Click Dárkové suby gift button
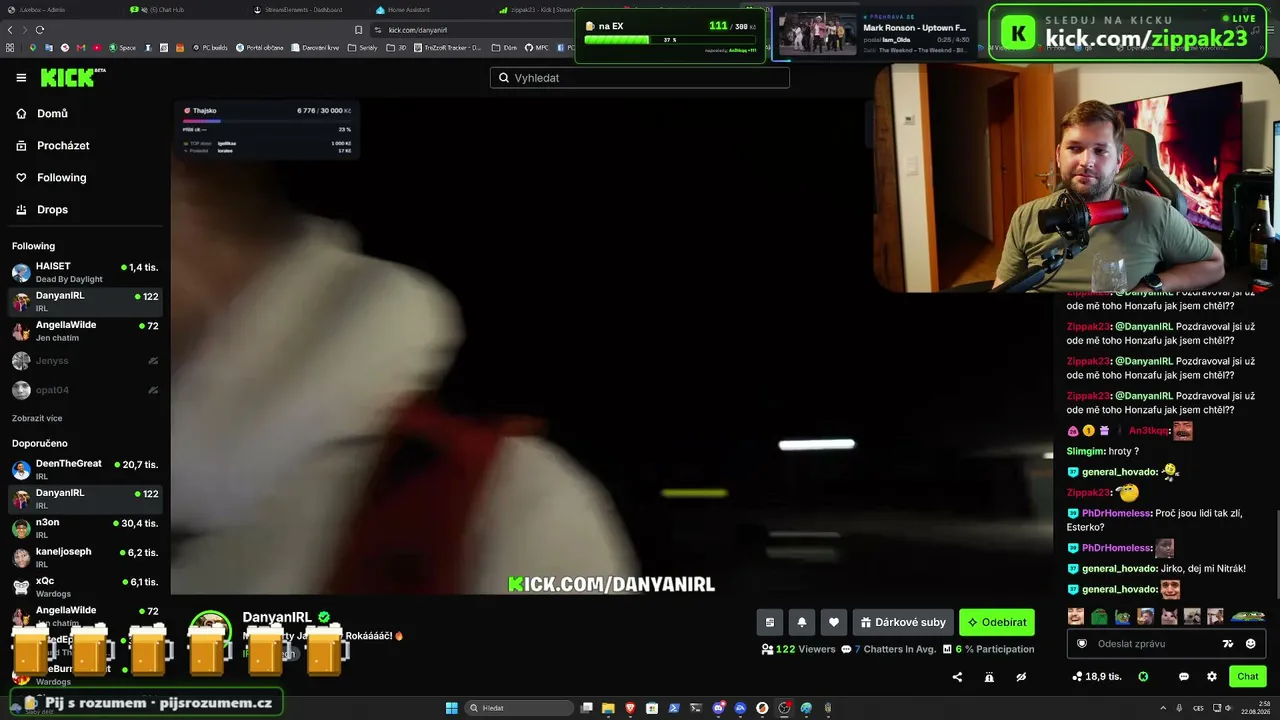 [x=903, y=622]
